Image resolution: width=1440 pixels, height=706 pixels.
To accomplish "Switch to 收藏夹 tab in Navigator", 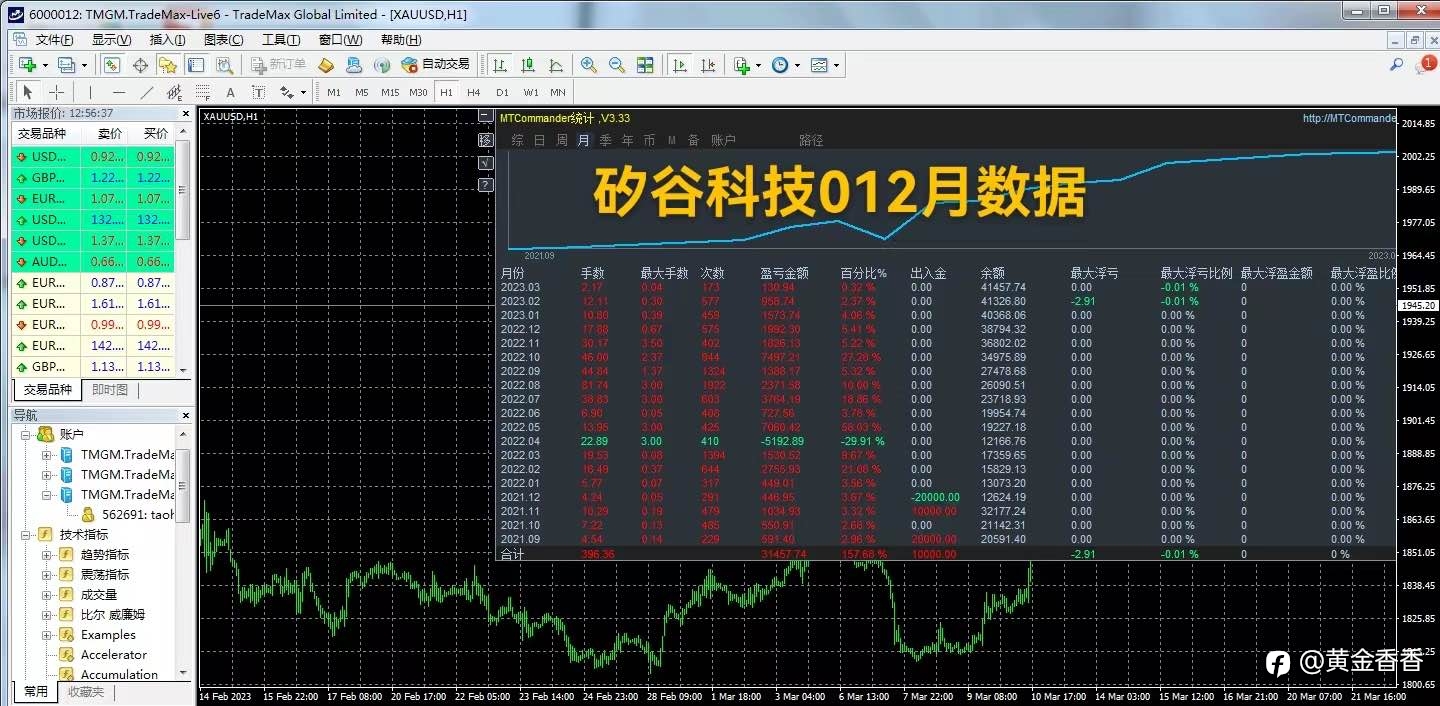I will (x=86, y=691).
